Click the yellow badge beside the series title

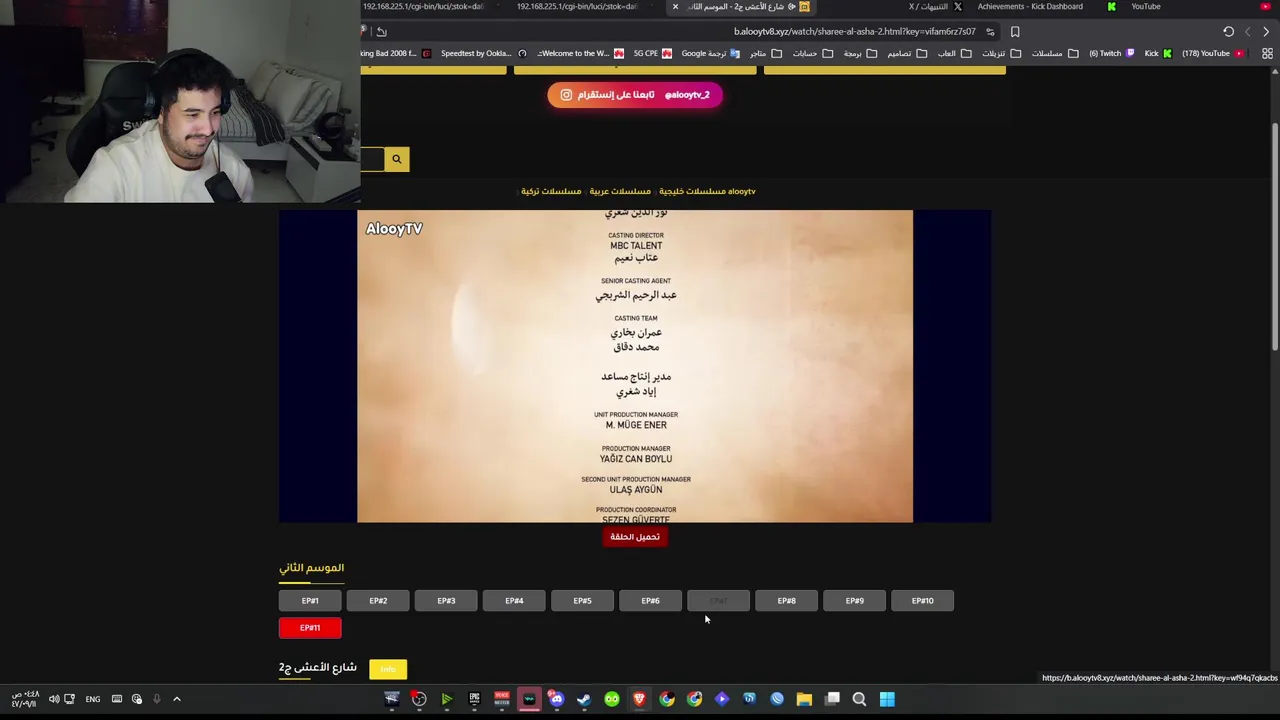point(388,669)
